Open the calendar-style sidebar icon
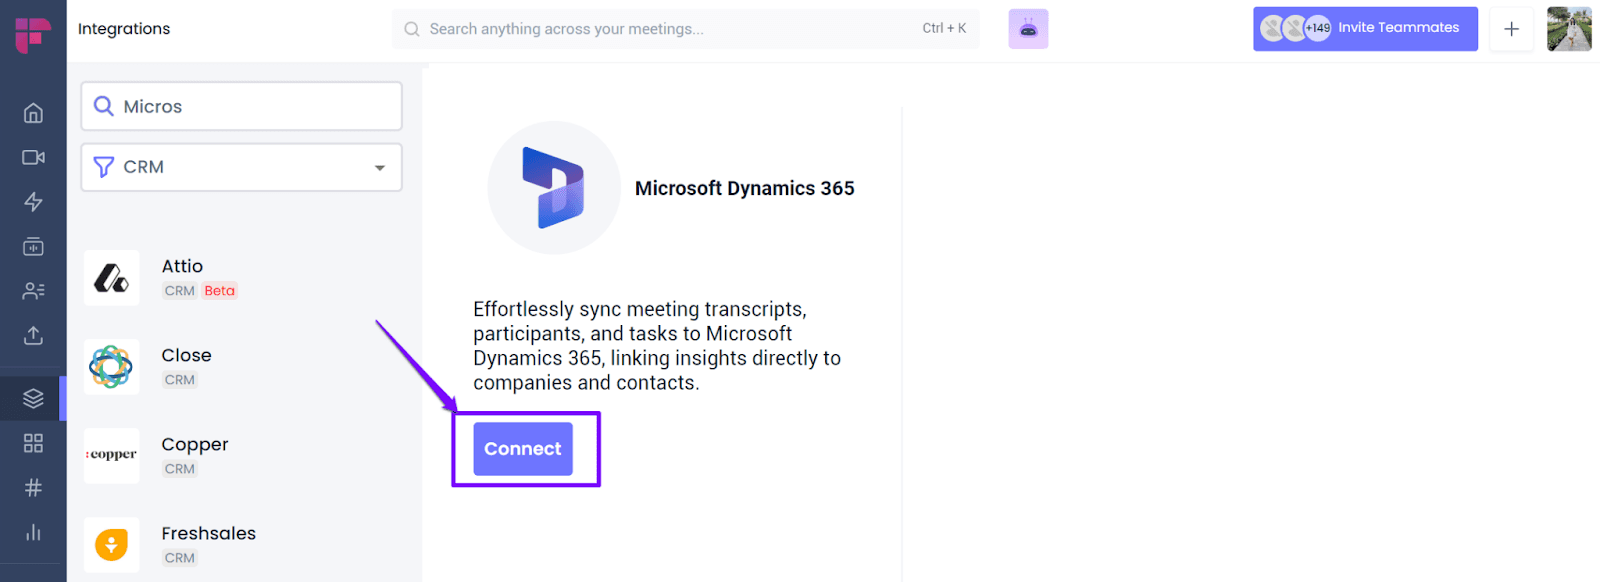The height and width of the screenshot is (582, 1600). click(x=33, y=246)
